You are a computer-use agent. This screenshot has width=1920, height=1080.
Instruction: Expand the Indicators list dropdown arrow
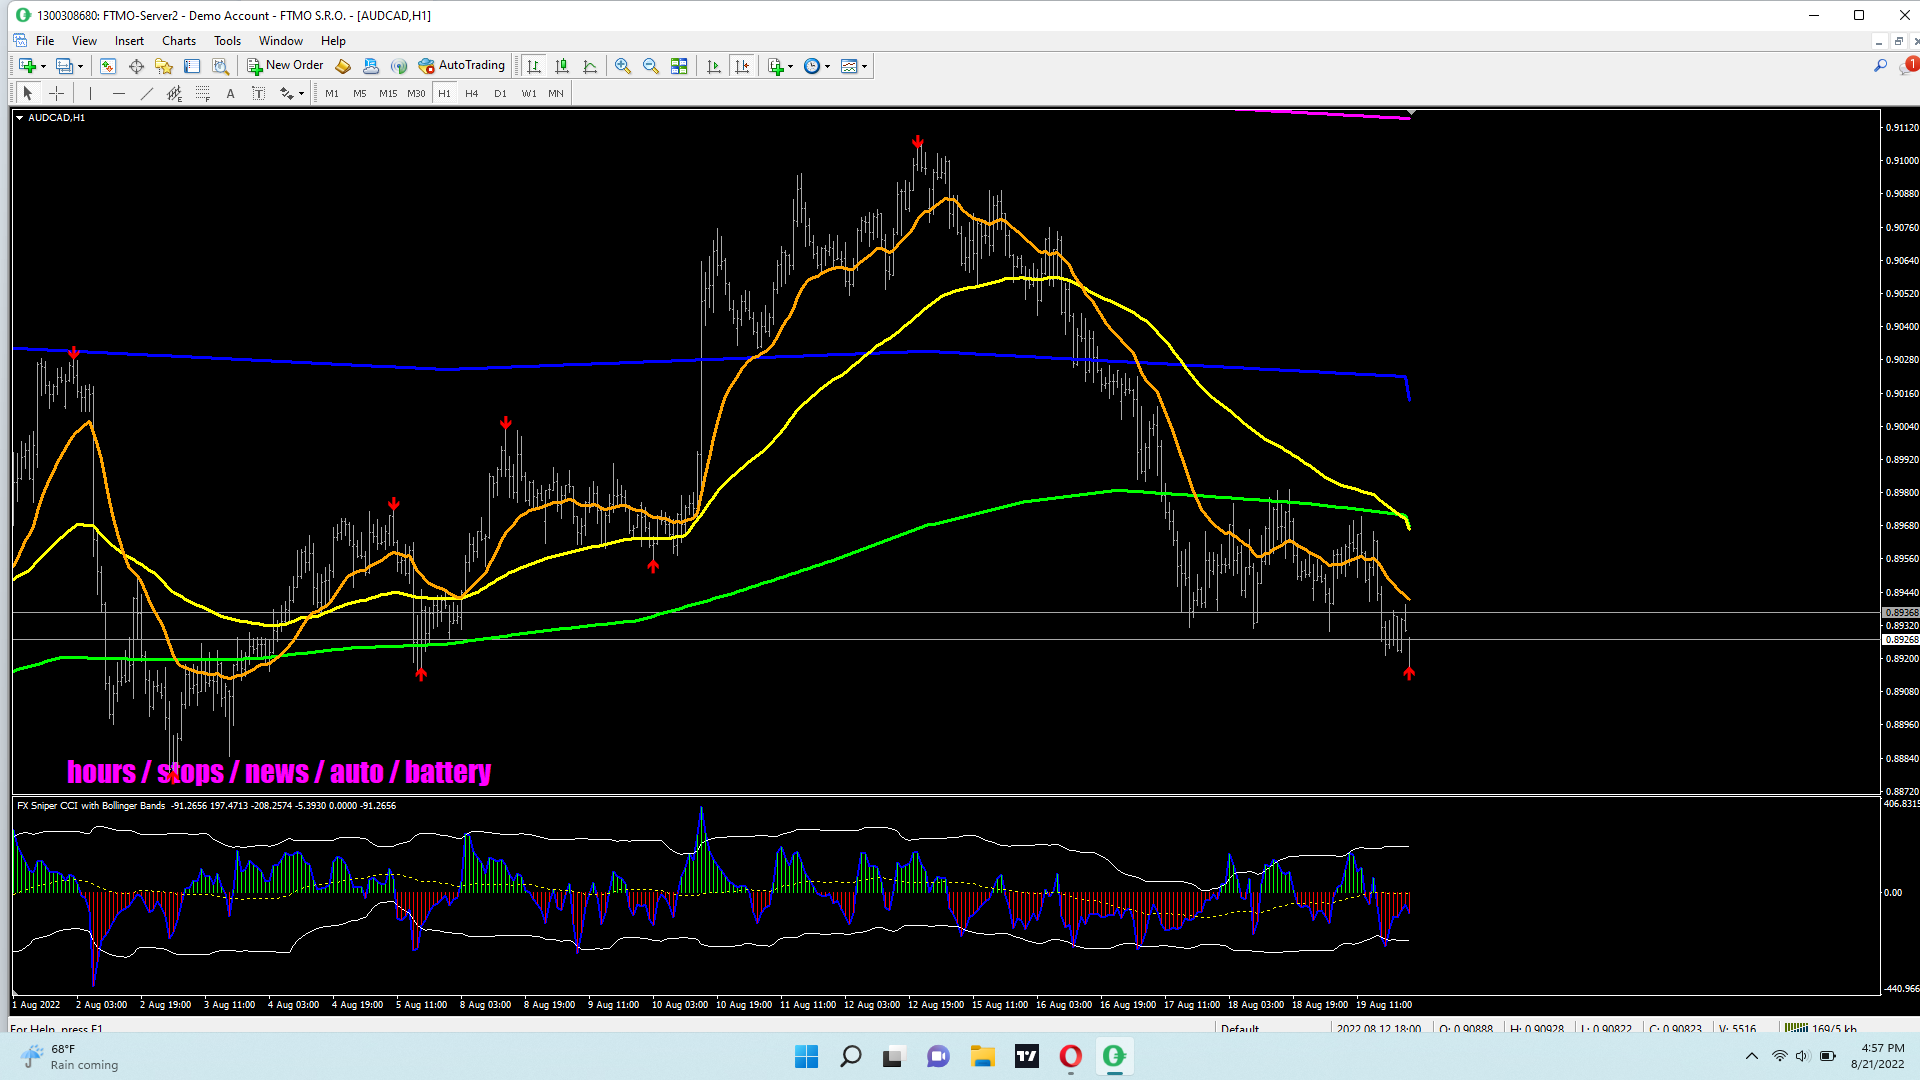point(790,66)
